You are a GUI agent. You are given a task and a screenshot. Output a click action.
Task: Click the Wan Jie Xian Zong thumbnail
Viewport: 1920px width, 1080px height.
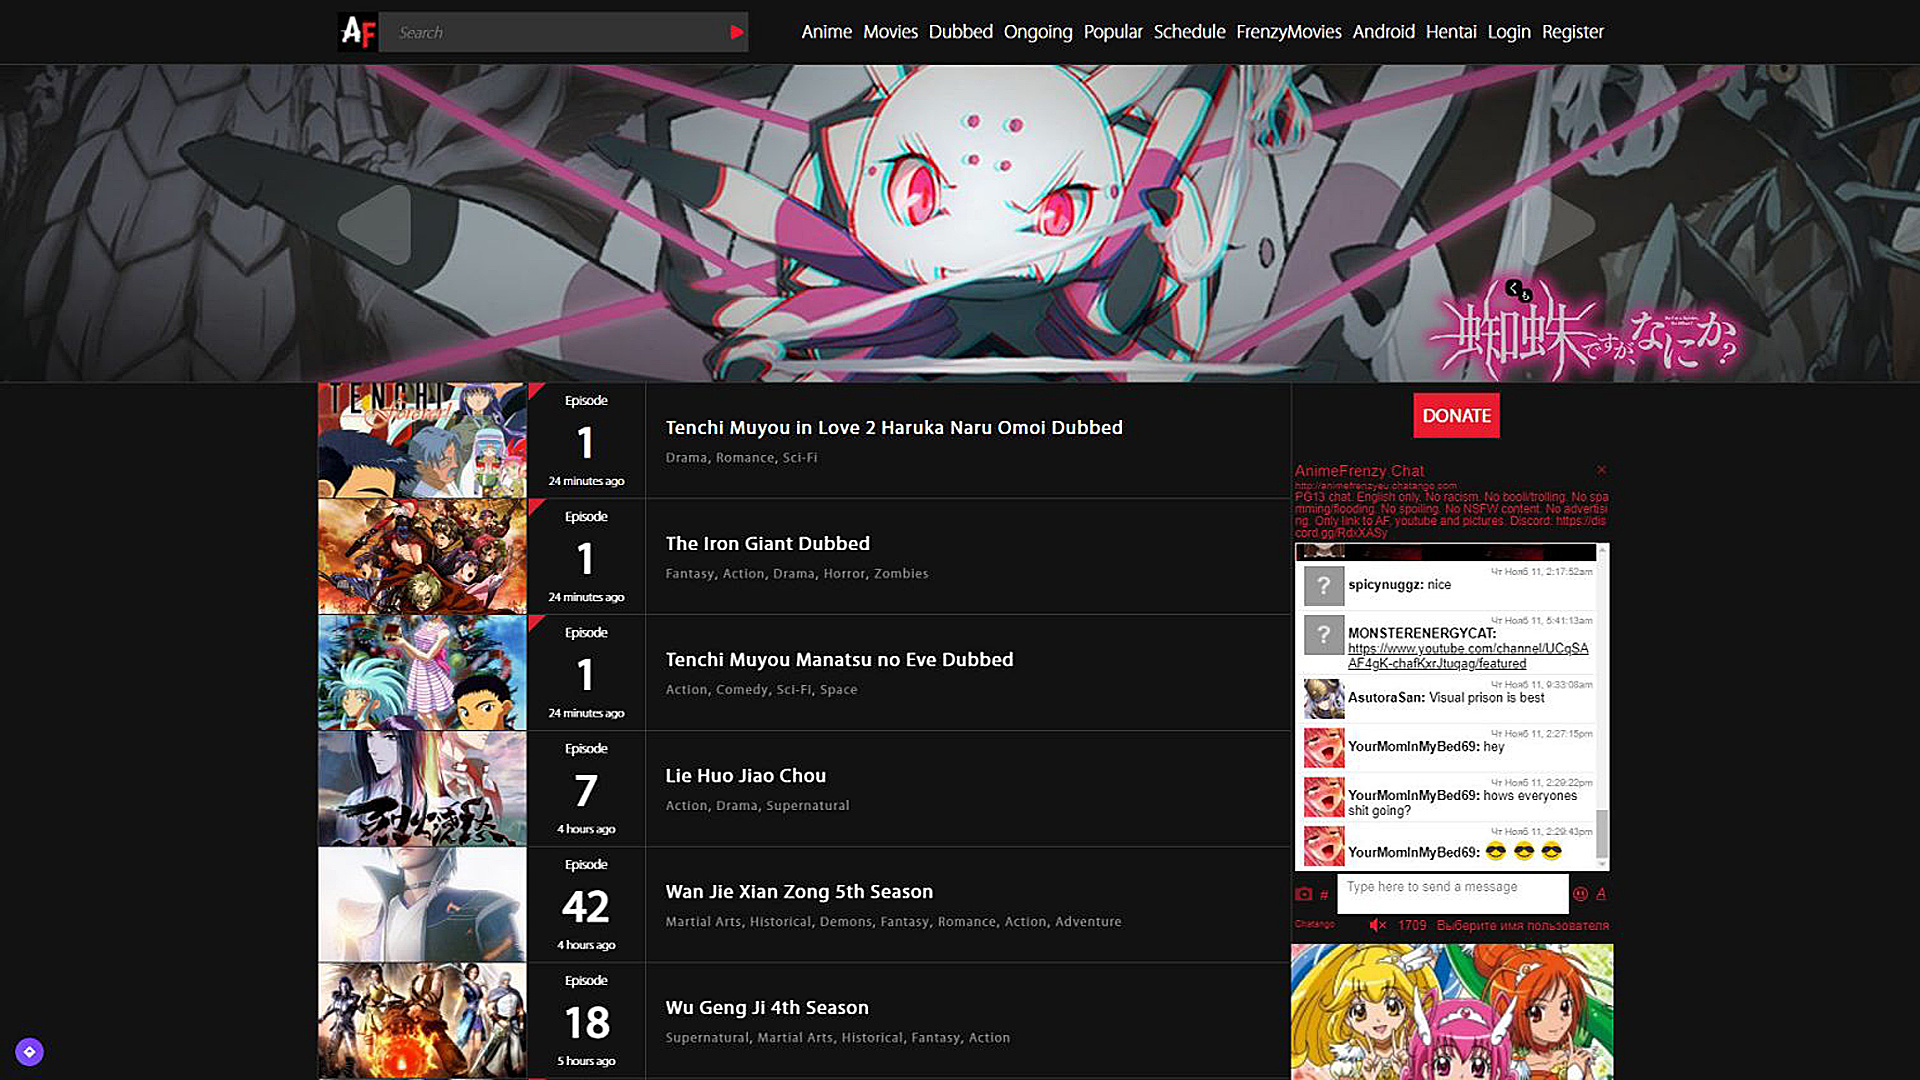pos(422,904)
